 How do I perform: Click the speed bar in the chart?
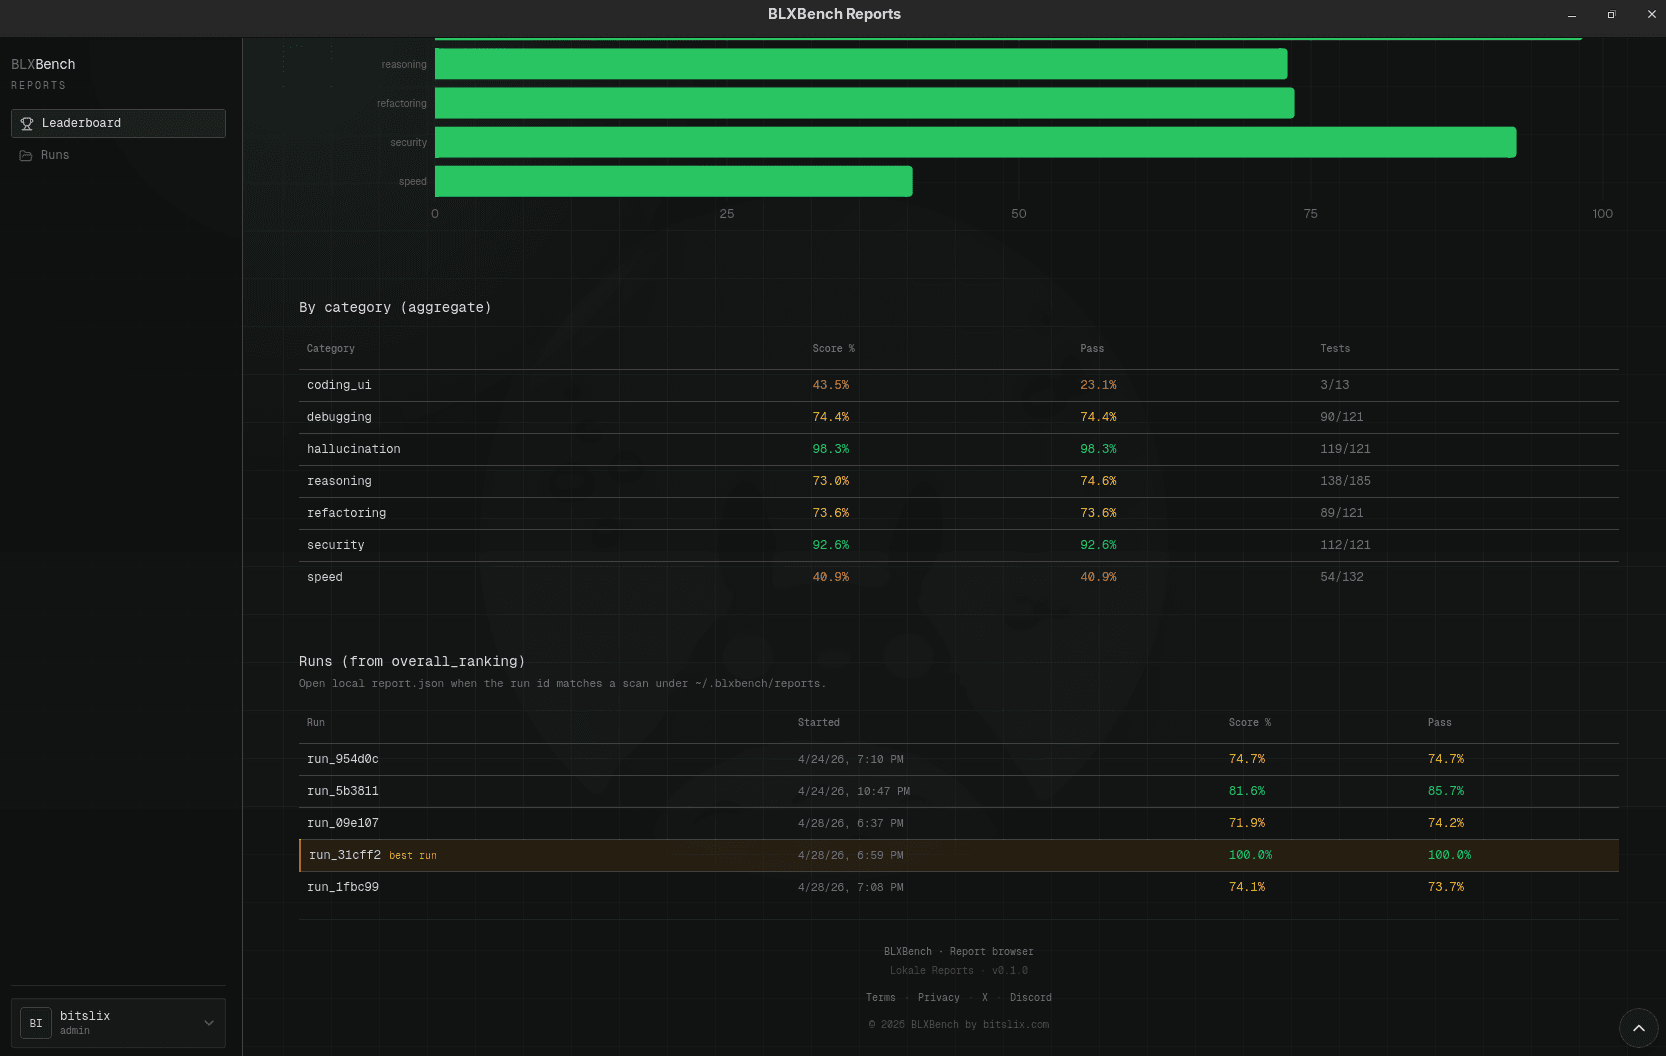coord(674,181)
